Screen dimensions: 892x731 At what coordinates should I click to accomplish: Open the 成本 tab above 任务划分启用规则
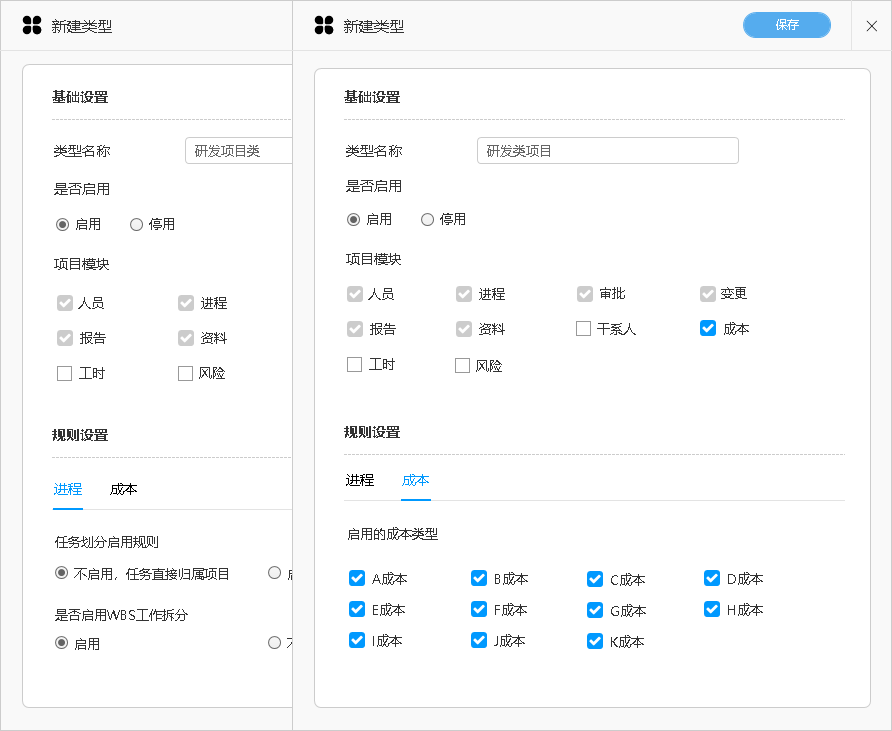click(x=124, y=490)
